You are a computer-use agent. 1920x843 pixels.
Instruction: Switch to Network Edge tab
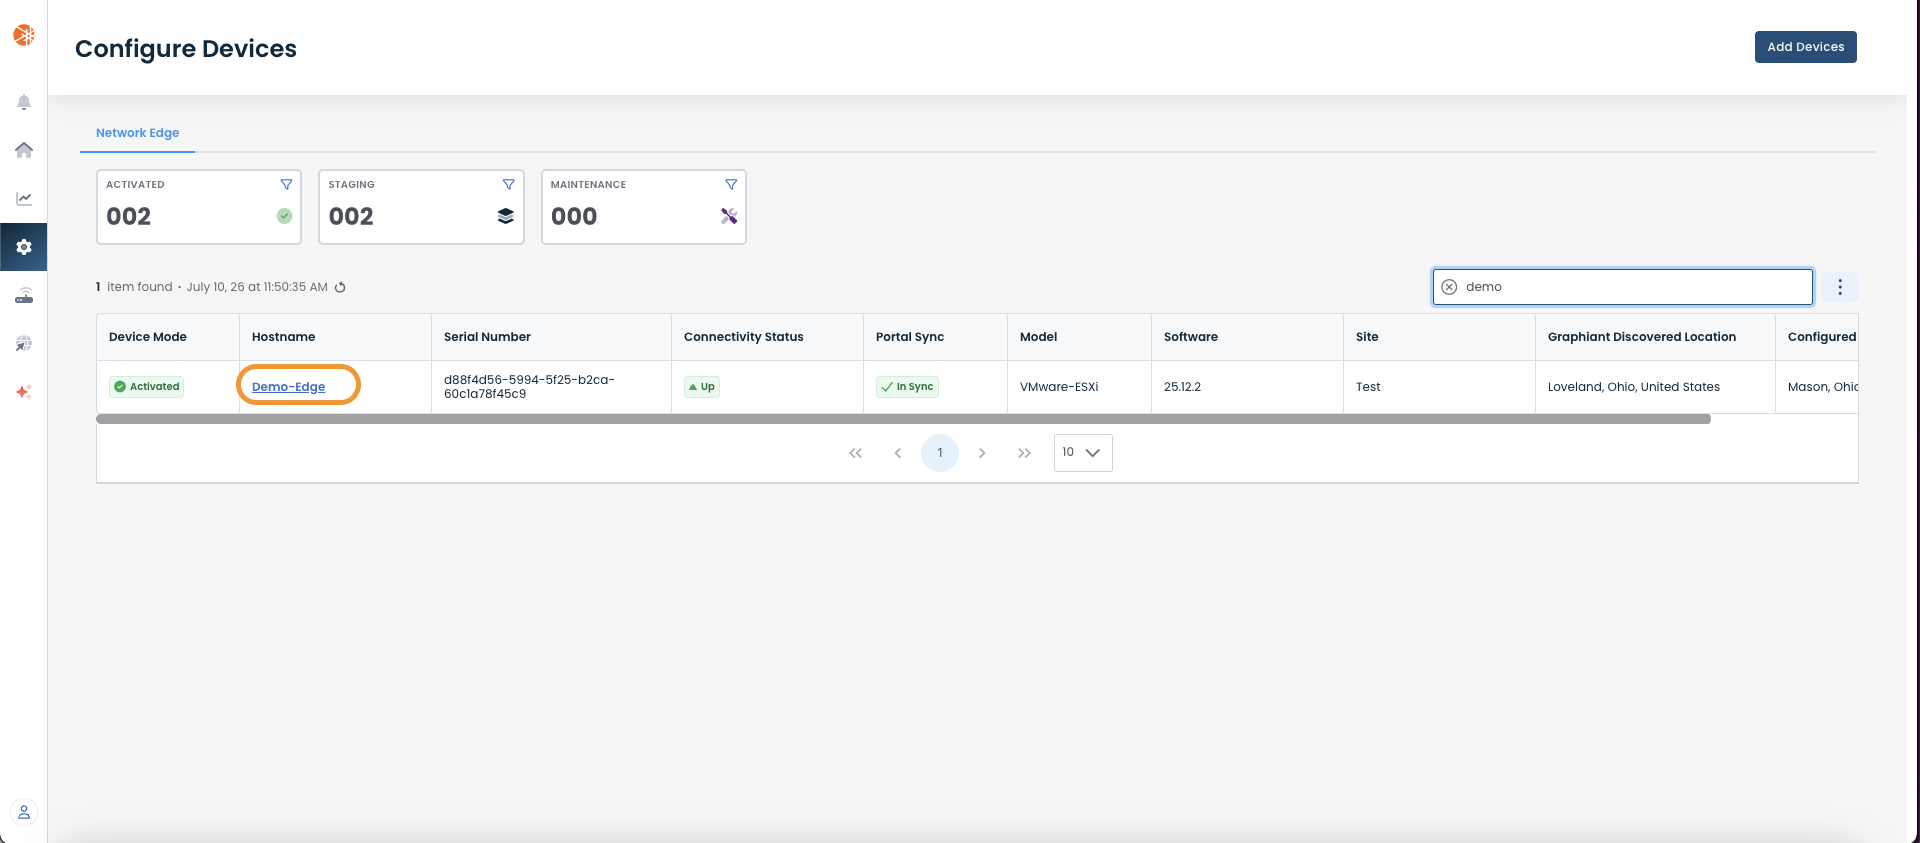coord(138,133)
